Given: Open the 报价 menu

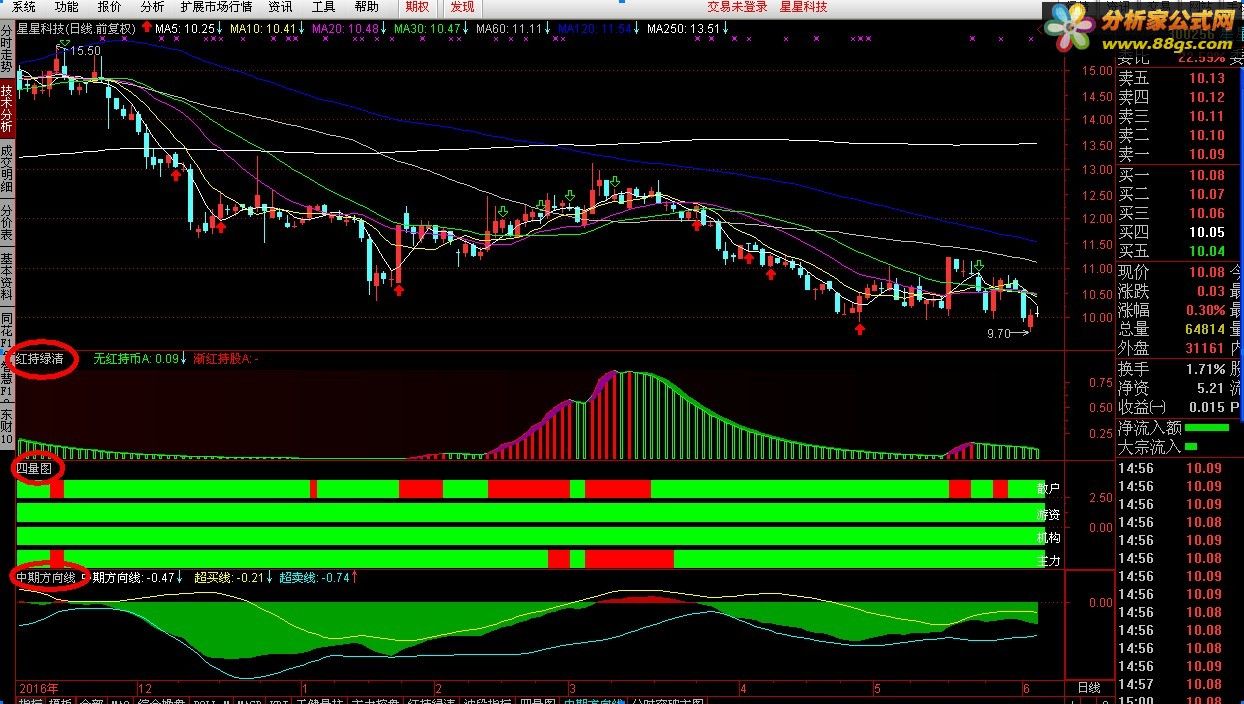Looking at the screenshot, I should (x=109, y=7).
